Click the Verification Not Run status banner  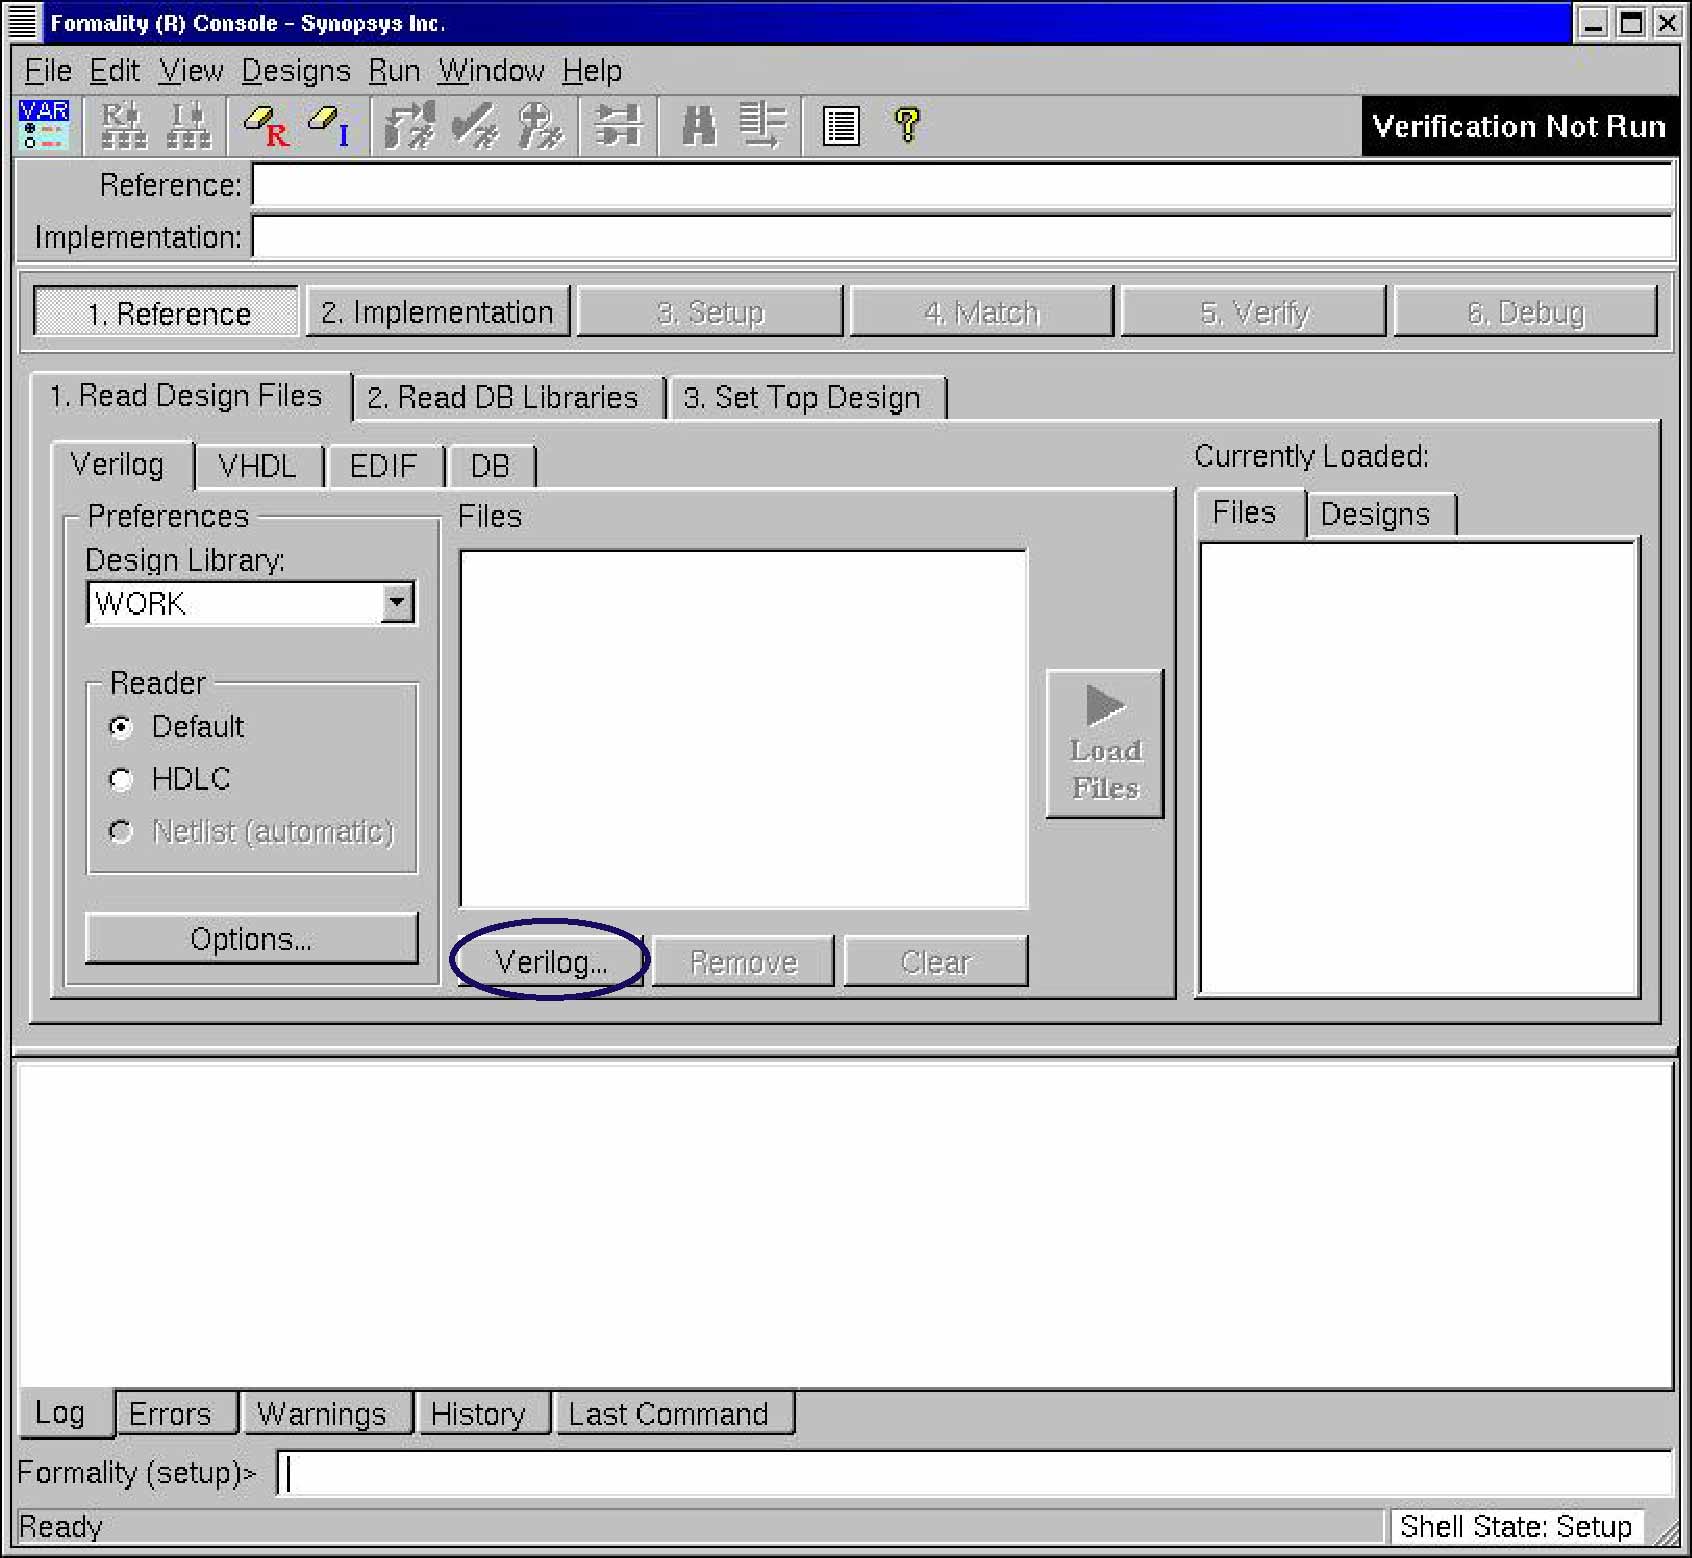1519,126
